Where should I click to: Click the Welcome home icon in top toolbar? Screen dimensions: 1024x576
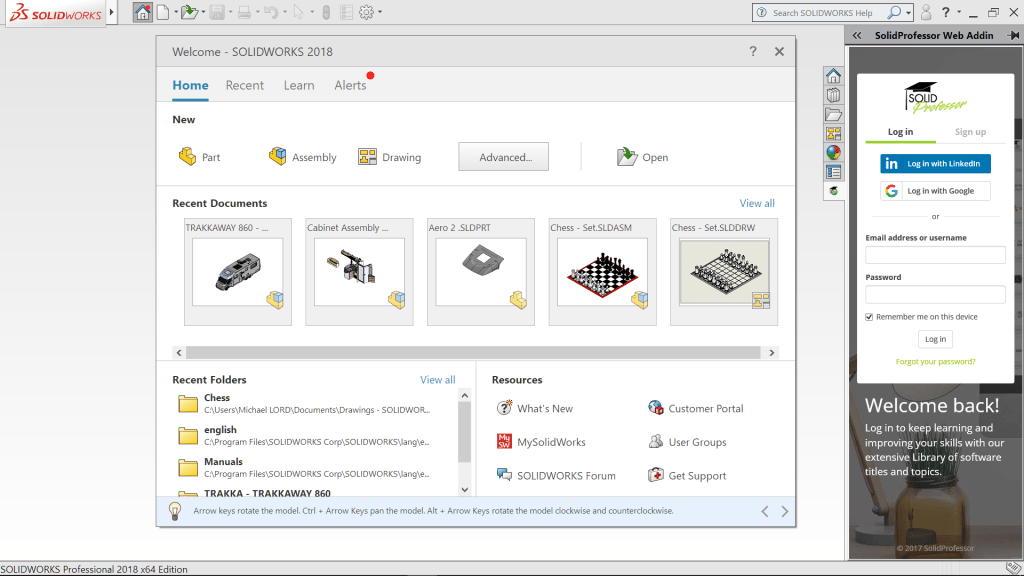coord(143,12)
